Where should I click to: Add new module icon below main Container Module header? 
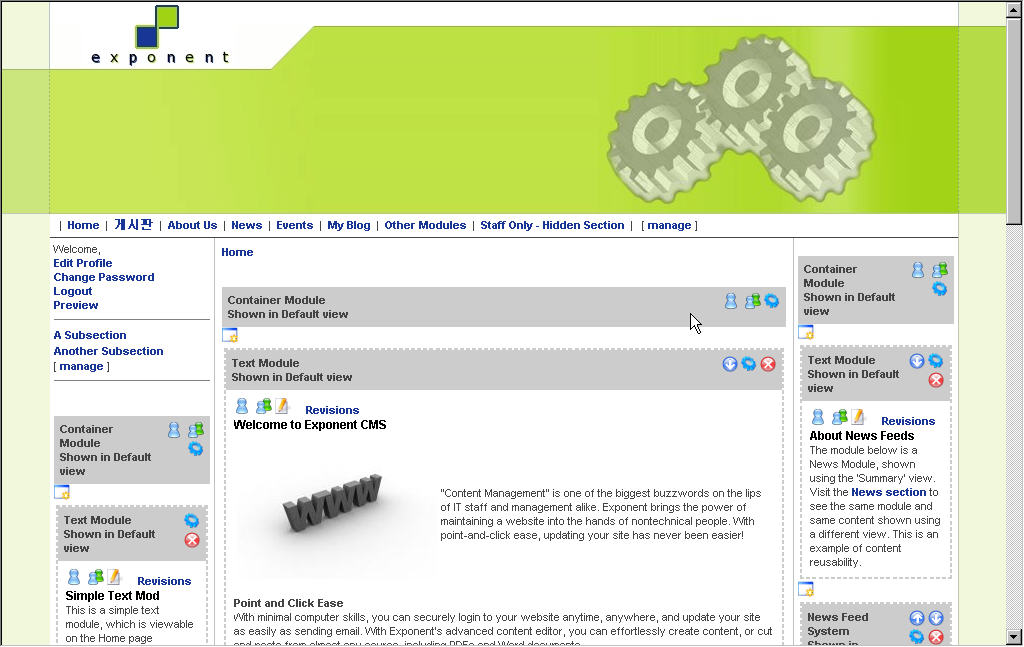(x=230, y=336)
